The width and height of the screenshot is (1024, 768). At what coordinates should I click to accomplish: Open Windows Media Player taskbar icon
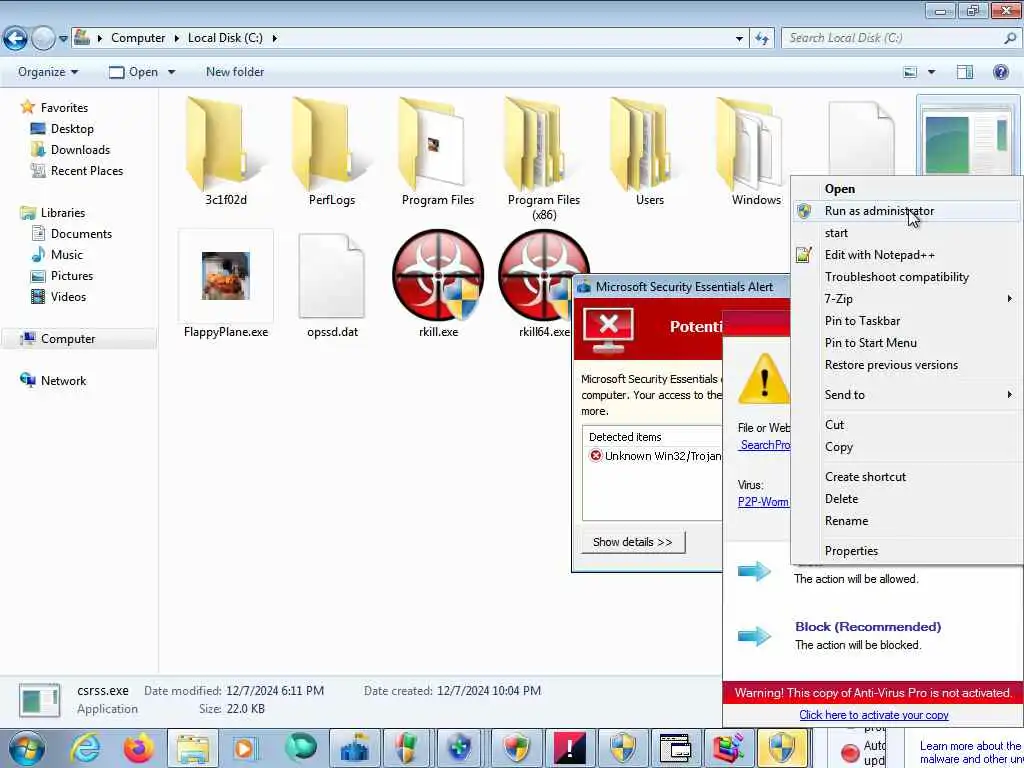(x=245, y=748)
